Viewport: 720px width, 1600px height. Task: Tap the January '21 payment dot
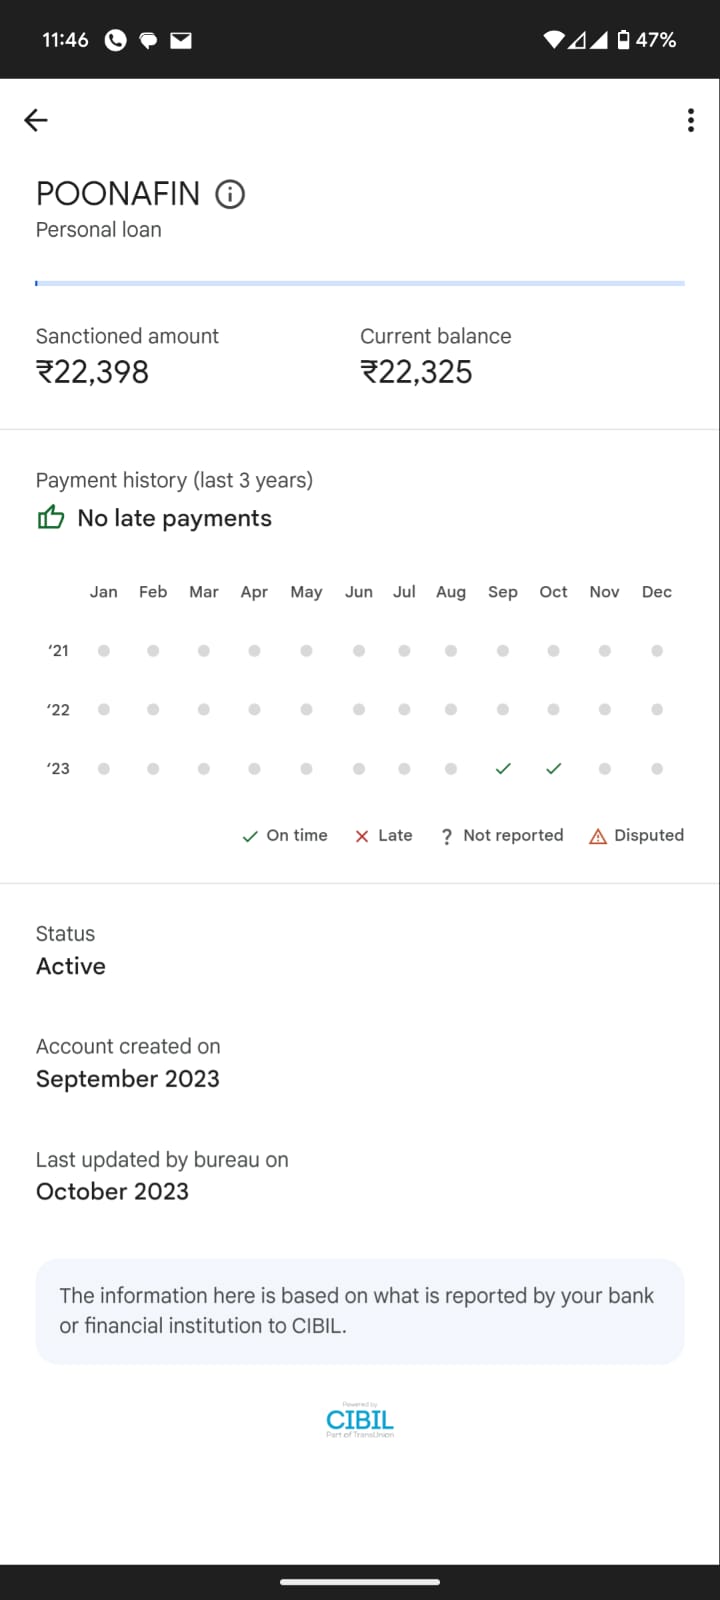click(x=104, y=651)
